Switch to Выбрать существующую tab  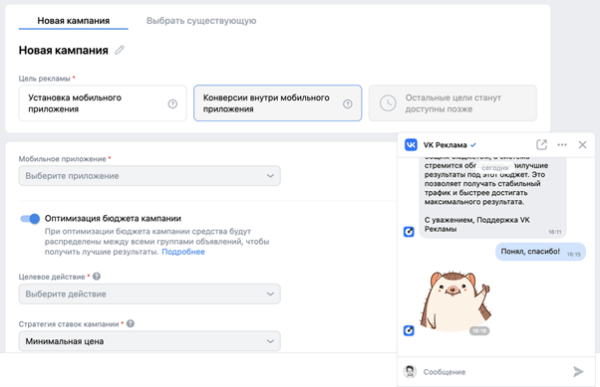click(x=201, y=21)
